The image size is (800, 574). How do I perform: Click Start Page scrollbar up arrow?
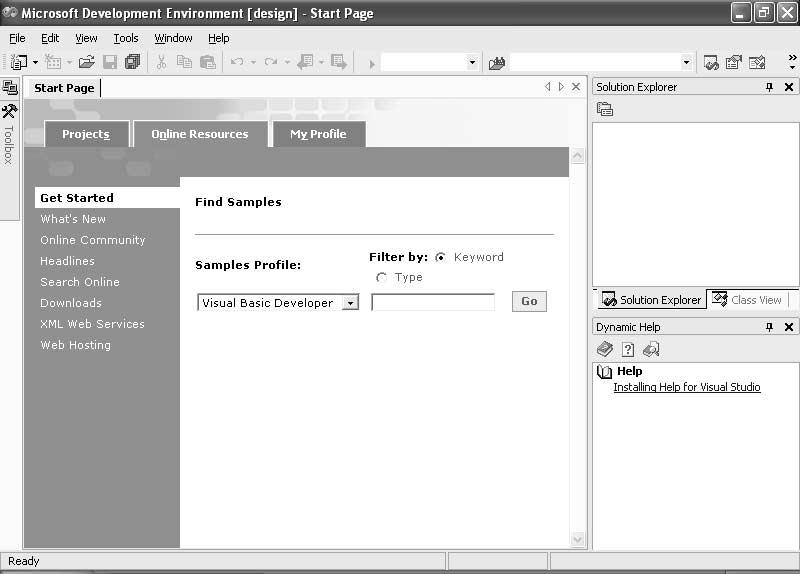578,156
